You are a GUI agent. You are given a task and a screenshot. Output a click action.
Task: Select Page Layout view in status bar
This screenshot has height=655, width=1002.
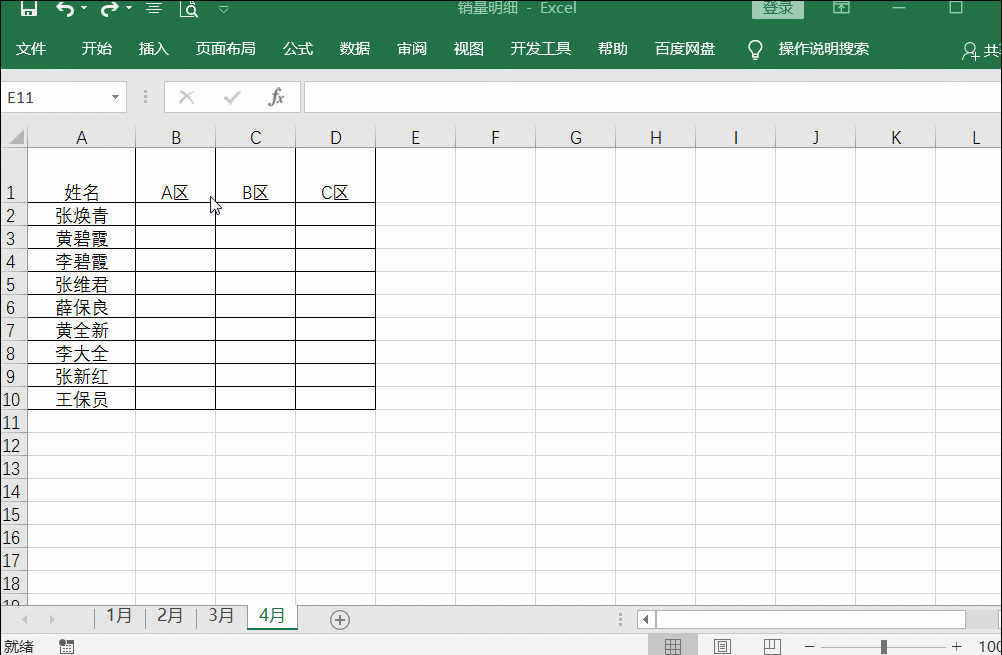tap(721, 644)
